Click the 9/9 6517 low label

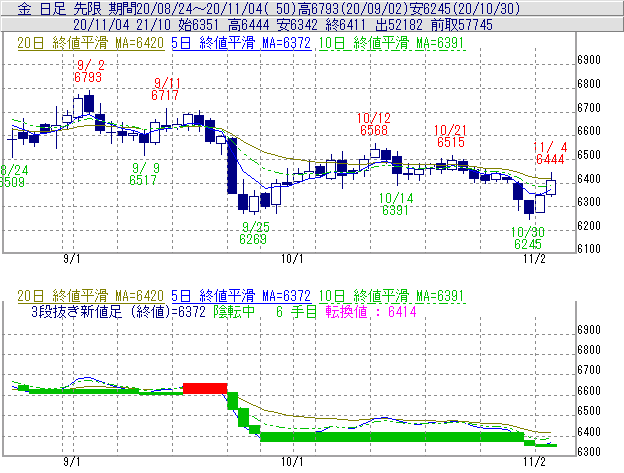(143, 174)
